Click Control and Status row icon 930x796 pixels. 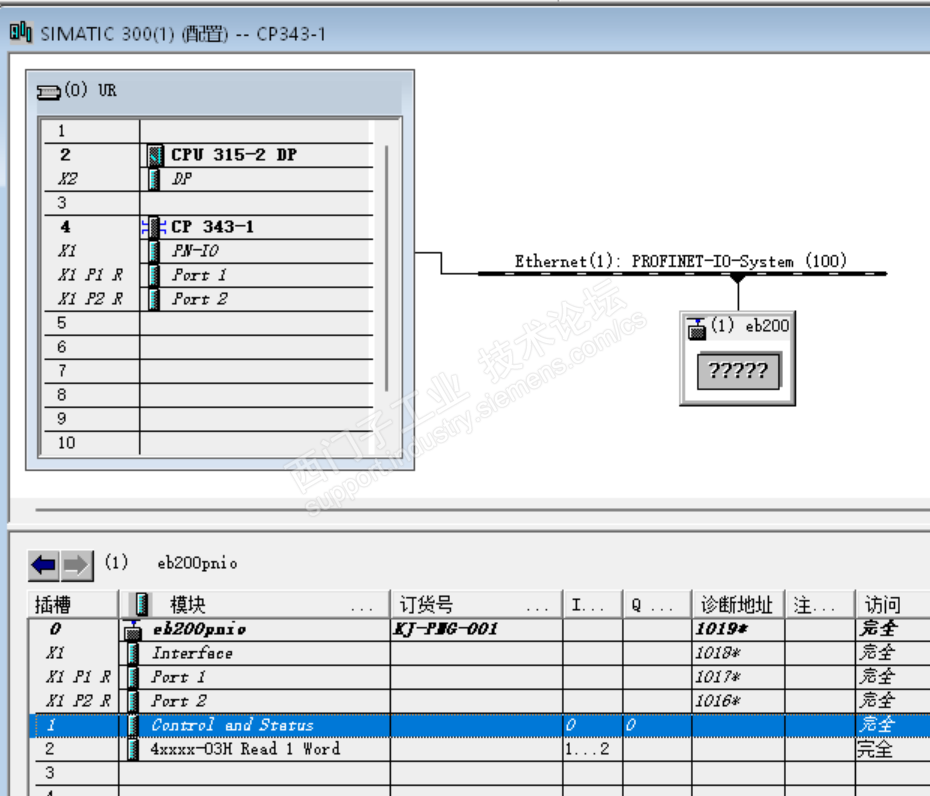click(133, 725)
